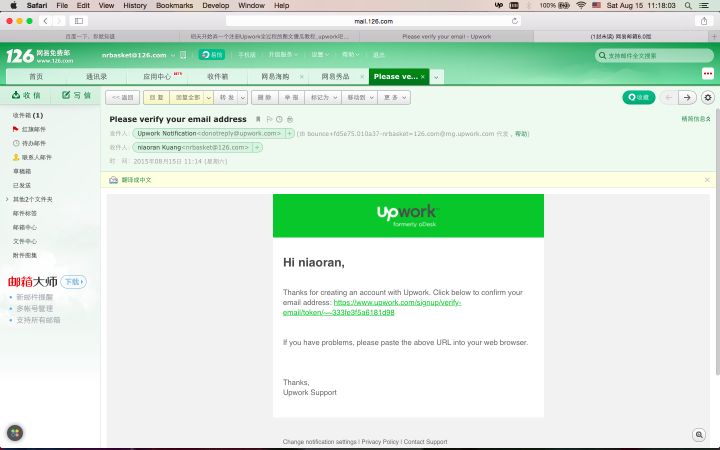Click the mobile phone icon next to account
The height and width of the screenshot is (450, 720).
[x=183, y=55]
